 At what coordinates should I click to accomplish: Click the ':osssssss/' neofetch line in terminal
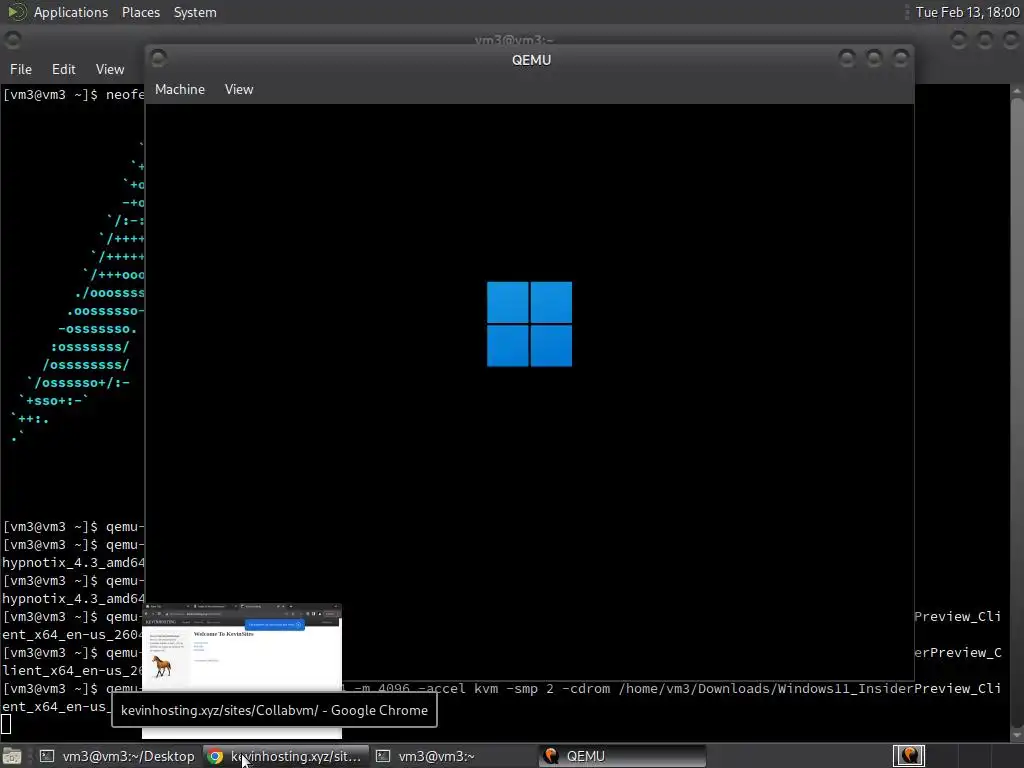(x=90, y=347)
